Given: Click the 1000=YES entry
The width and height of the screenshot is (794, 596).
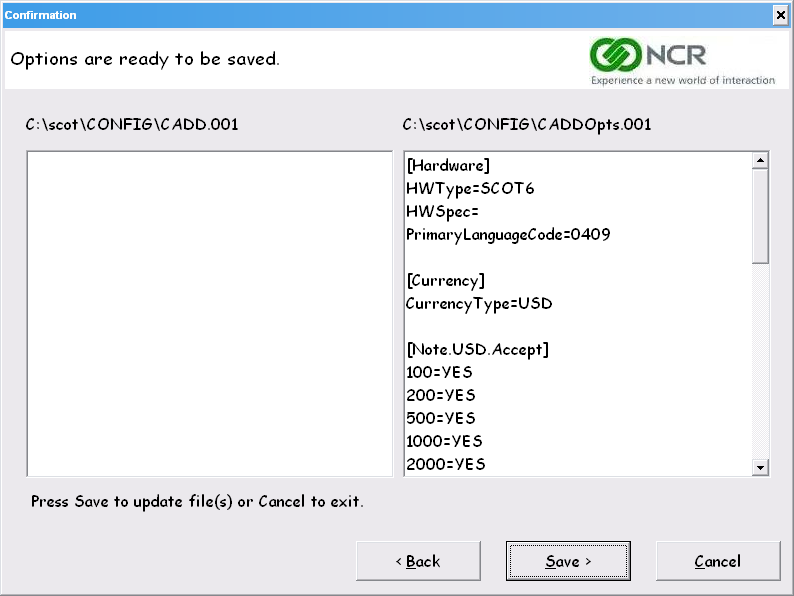Looking at the screenshot, I should coord(444,441).
